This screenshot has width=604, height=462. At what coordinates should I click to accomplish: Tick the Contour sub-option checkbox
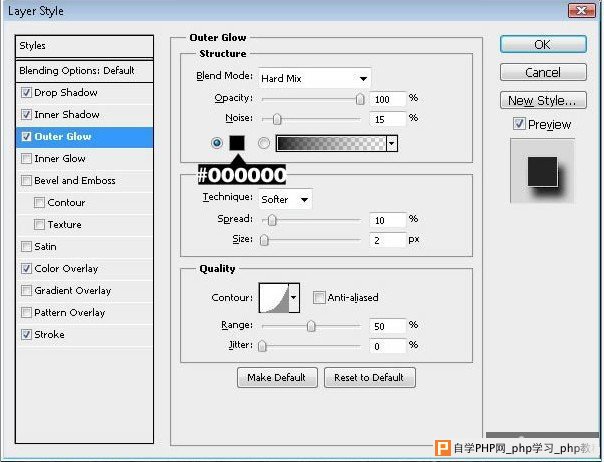pyautogui.click(x=39, y=202)
